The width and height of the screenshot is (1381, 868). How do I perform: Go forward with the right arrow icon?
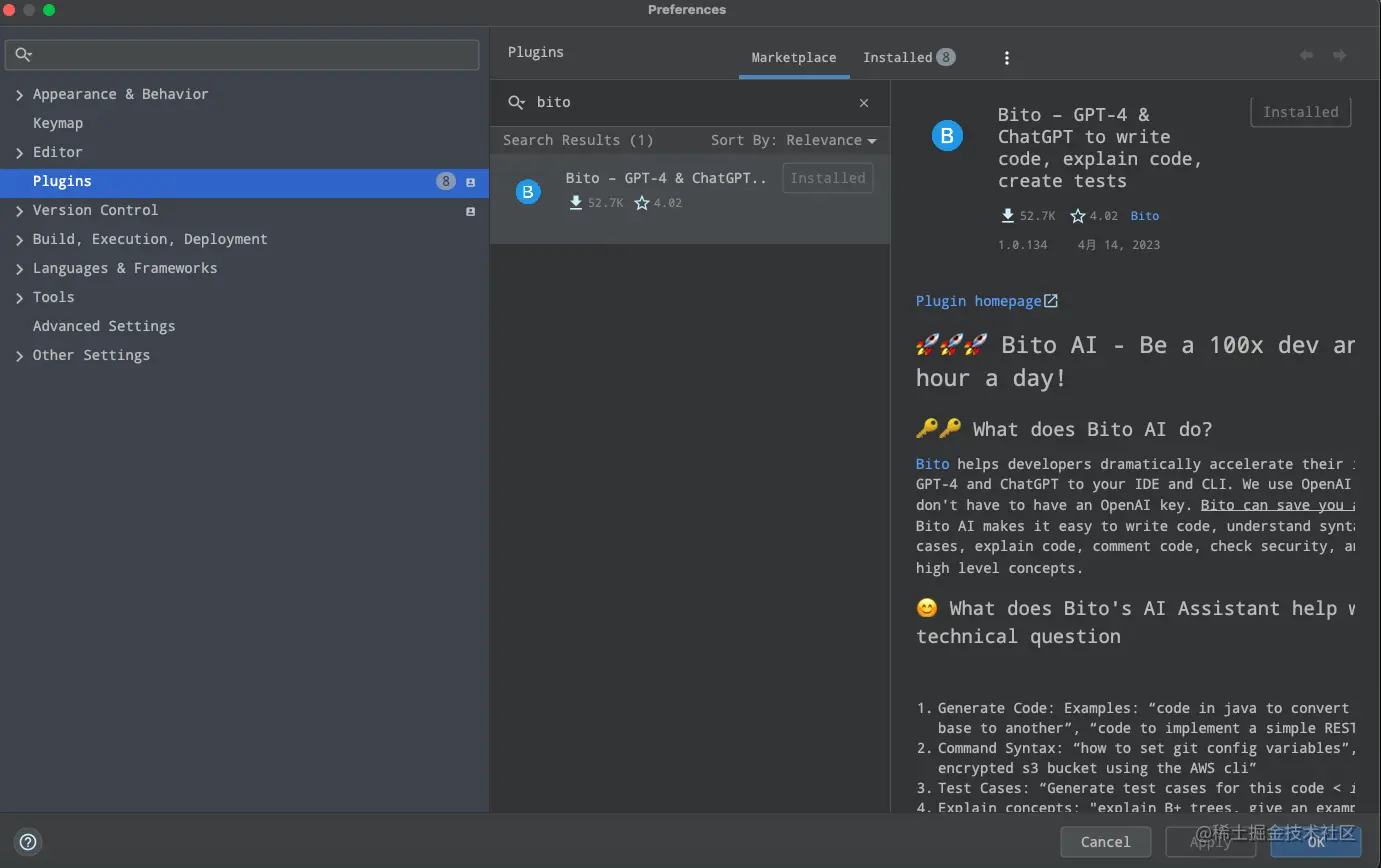[1339, 55]
